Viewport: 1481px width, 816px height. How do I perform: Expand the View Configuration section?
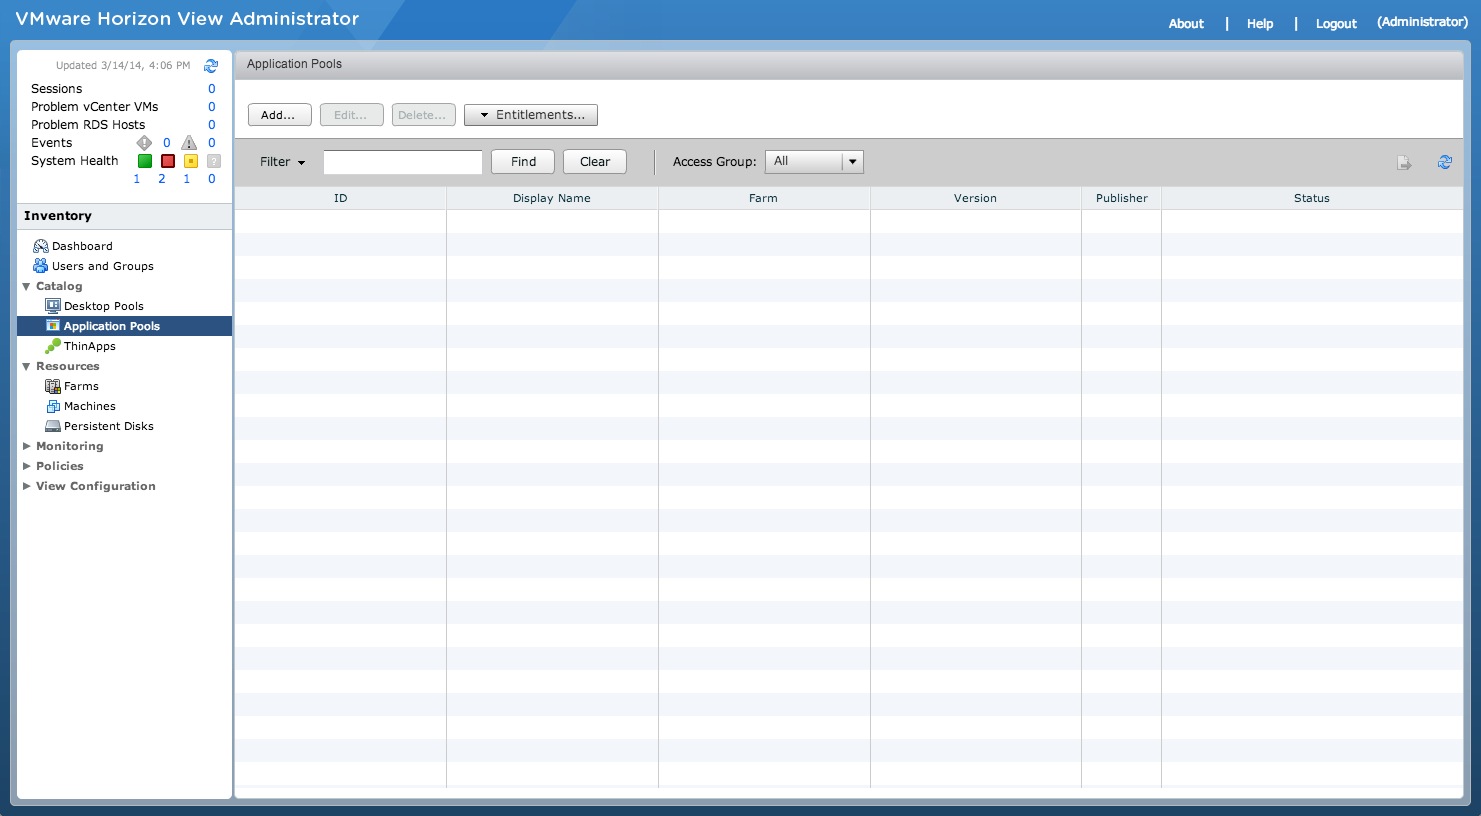(x=95, y=486)
